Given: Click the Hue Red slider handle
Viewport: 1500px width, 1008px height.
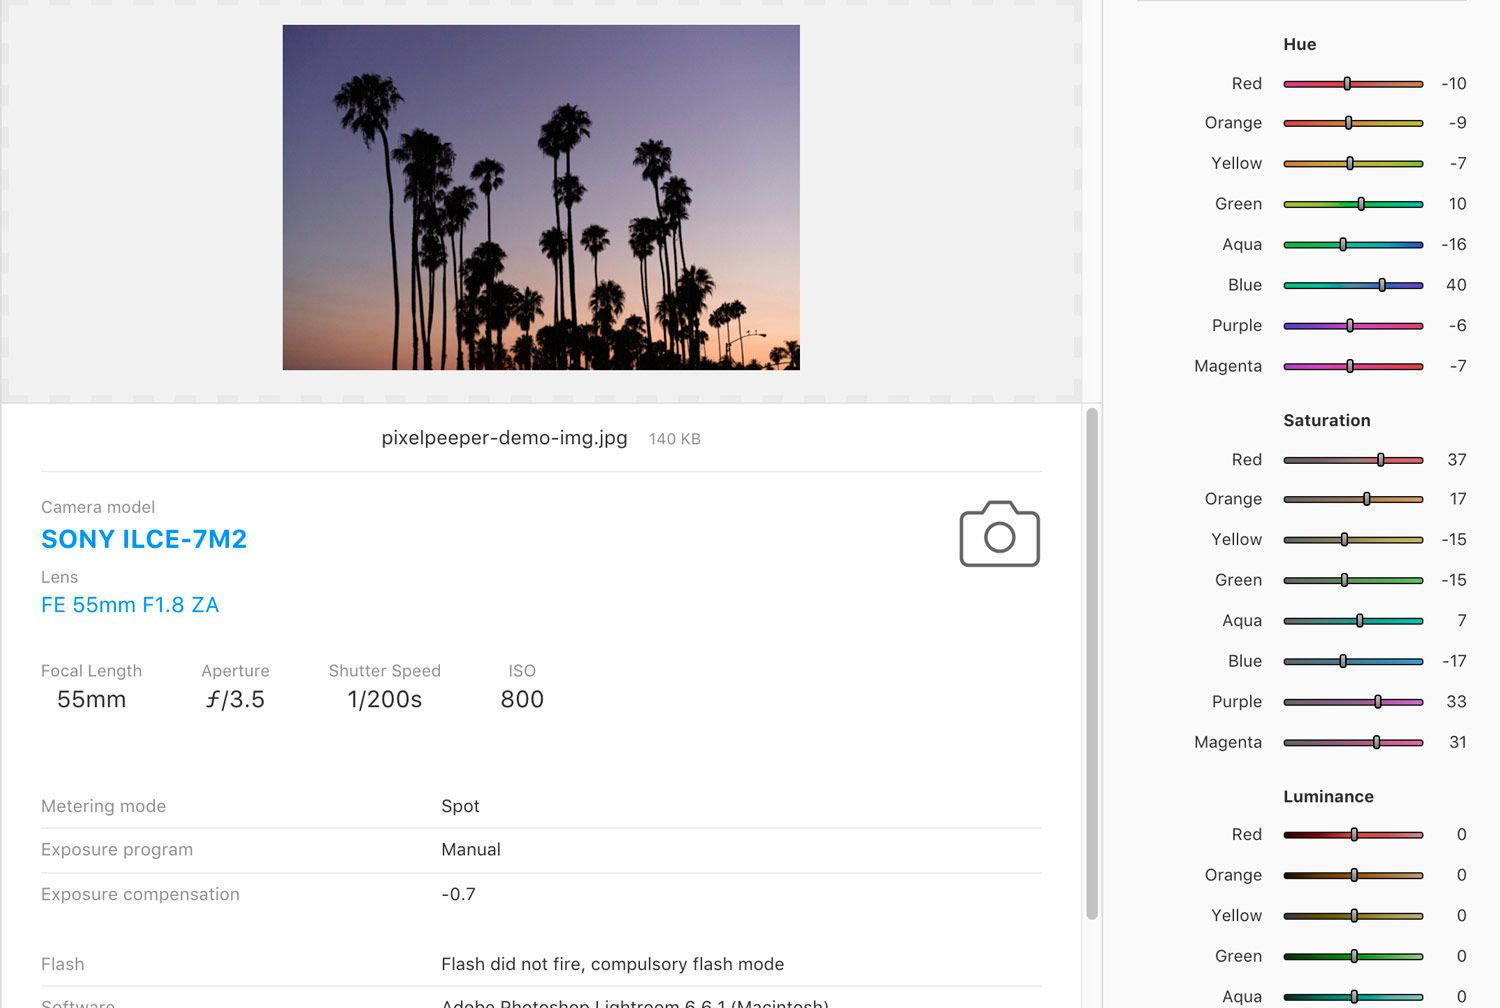Looking at the screenshot, I should point(1347,84).
